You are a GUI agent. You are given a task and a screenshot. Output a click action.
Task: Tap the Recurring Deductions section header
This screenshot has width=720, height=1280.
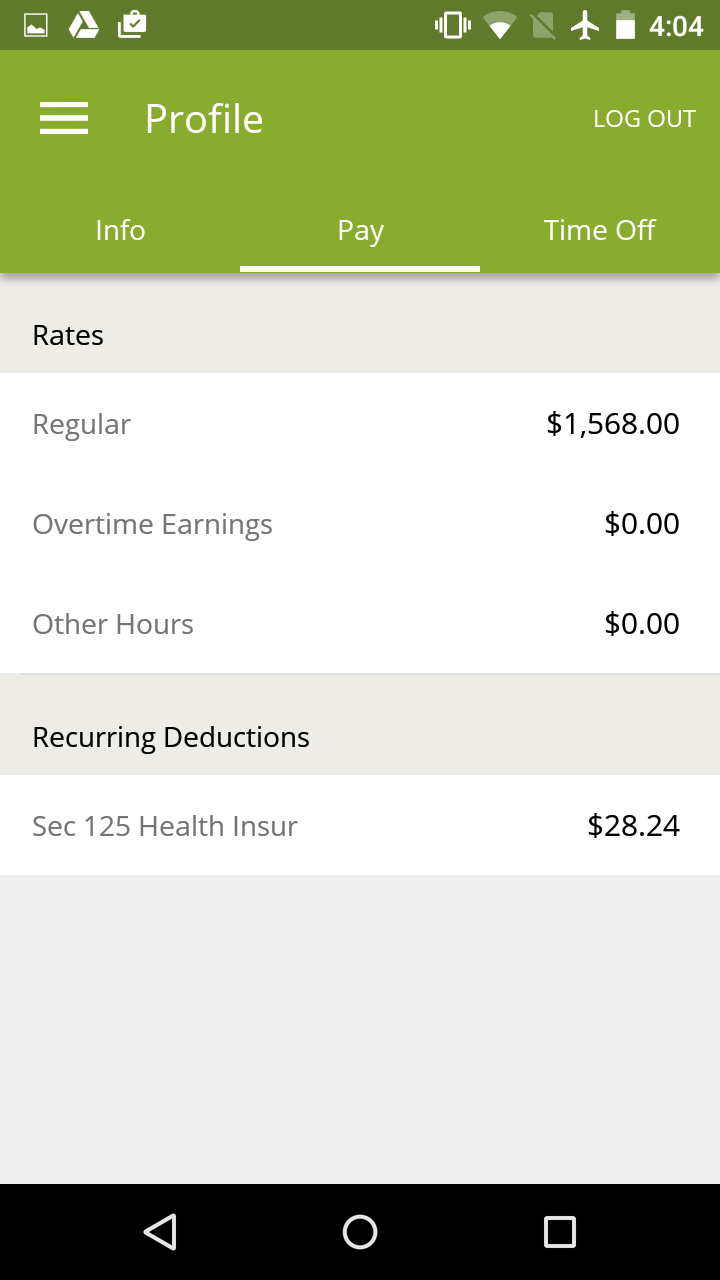(x=171, y=737)
